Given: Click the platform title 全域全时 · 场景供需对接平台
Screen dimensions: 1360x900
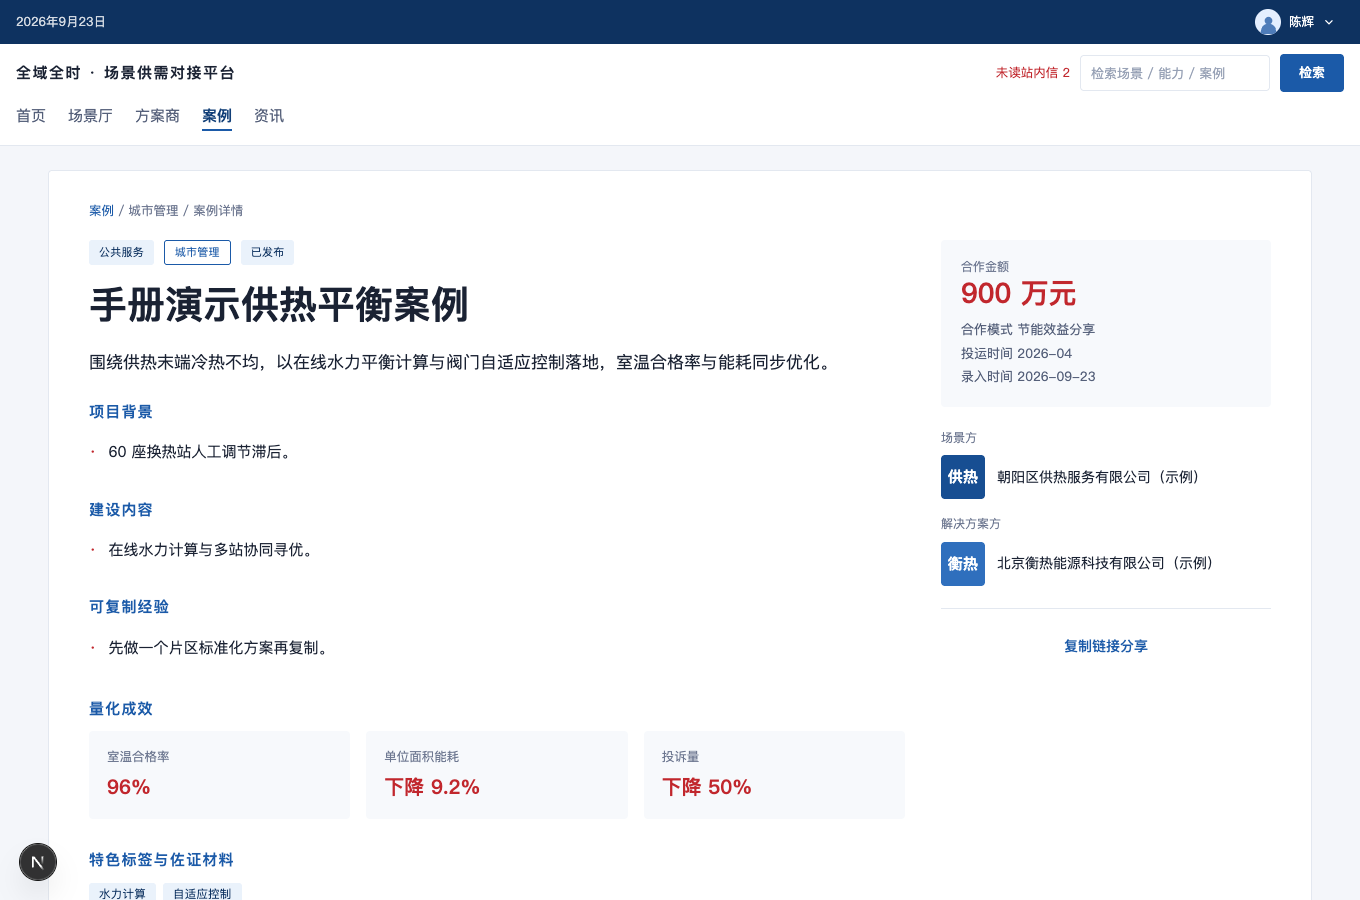Looking at the screenshot, I should point(126,73).
